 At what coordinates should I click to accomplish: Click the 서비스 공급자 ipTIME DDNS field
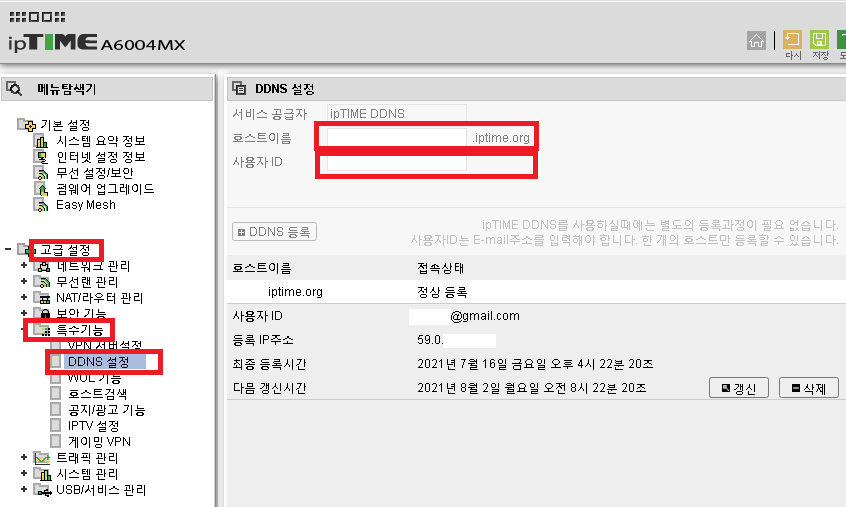[x=397, y=114]
